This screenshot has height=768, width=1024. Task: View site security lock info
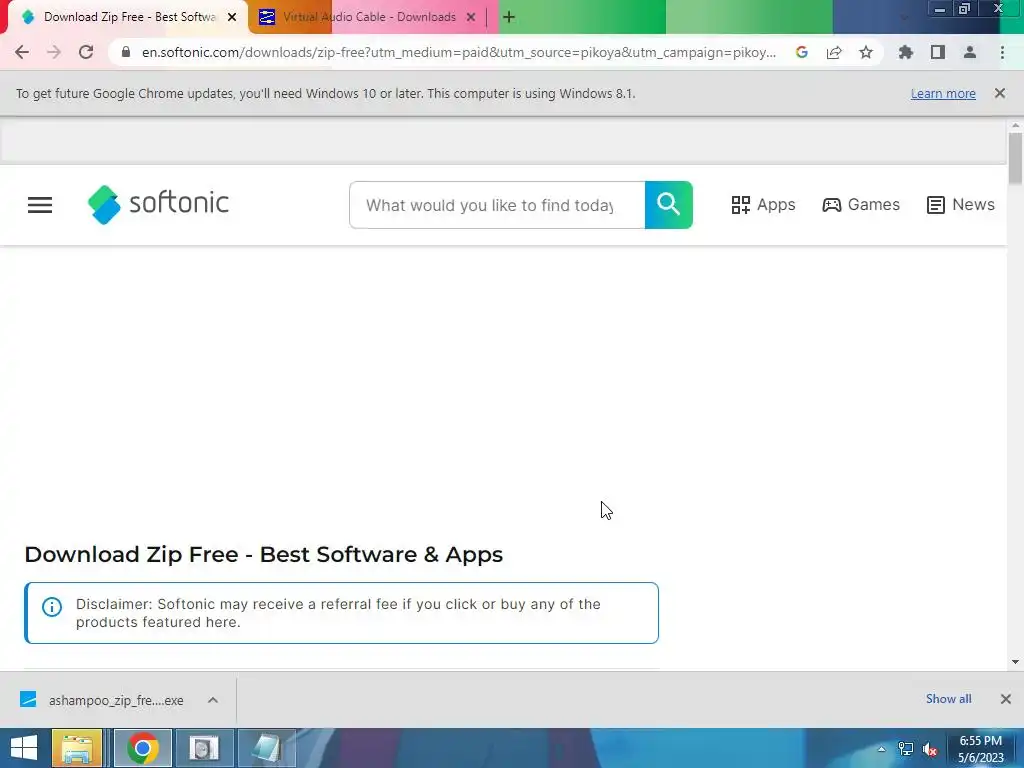pyautogui.click(x=126, y=52)
